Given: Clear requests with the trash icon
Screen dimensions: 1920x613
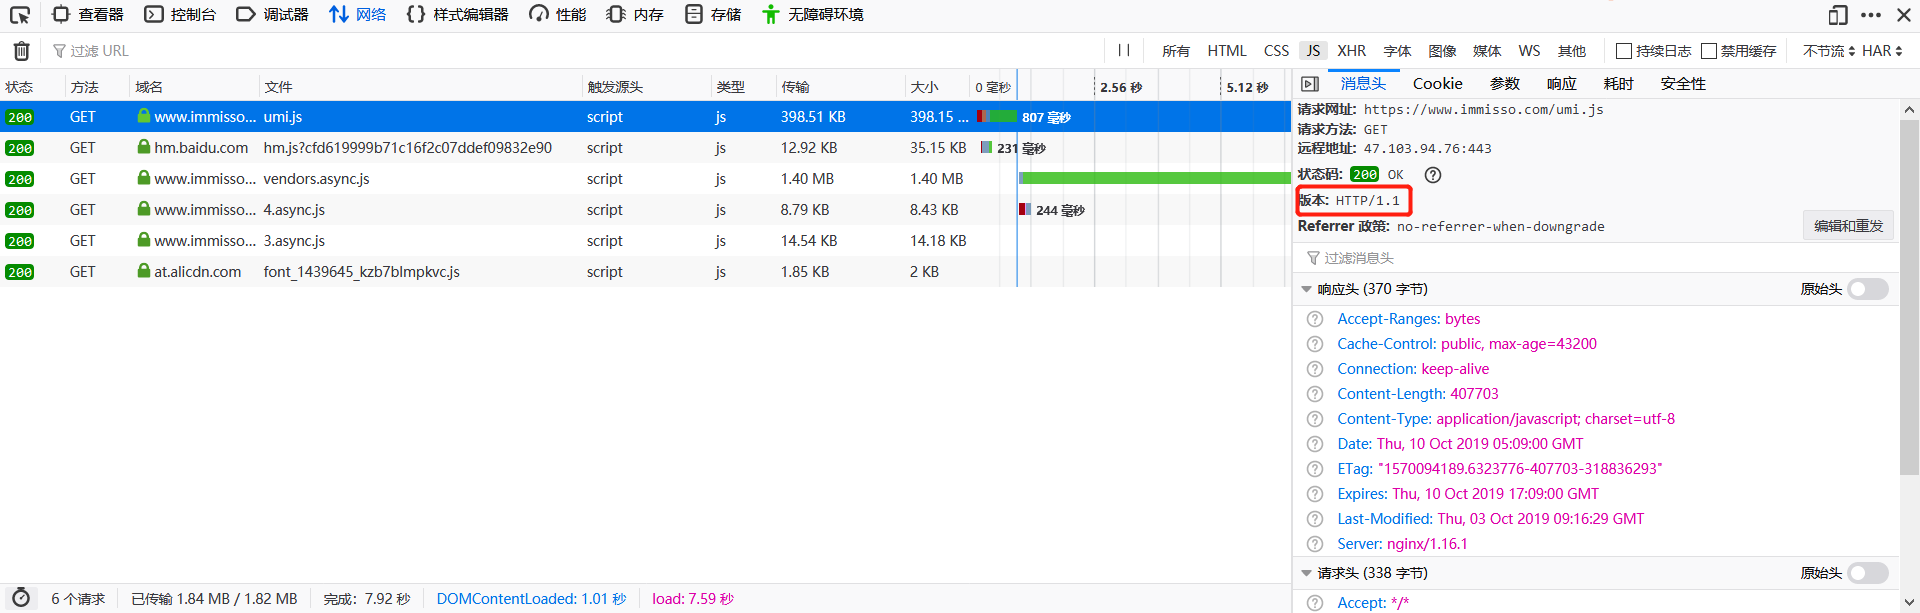Looking at the screenshot, I should pyautogui.click(x=21, y=51).
